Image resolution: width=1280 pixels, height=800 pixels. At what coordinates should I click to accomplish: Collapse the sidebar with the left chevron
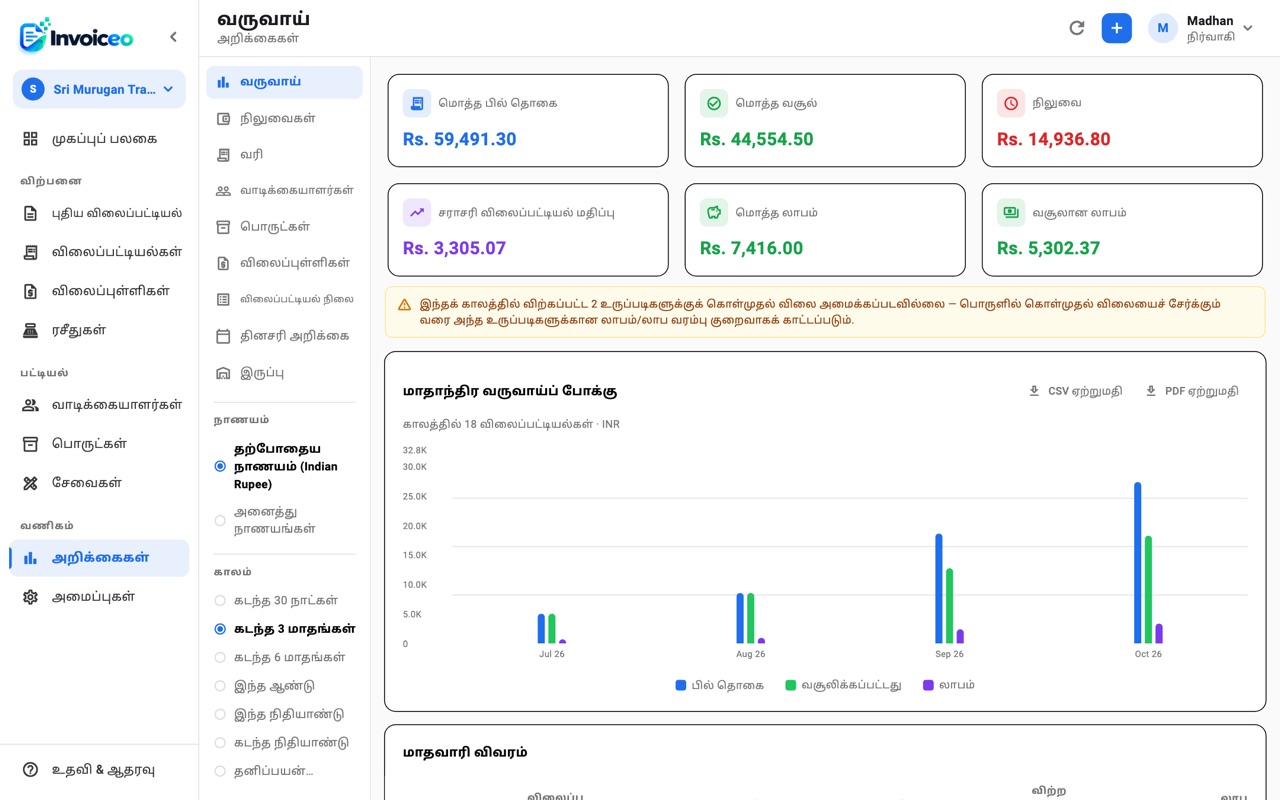pos(173,37)
